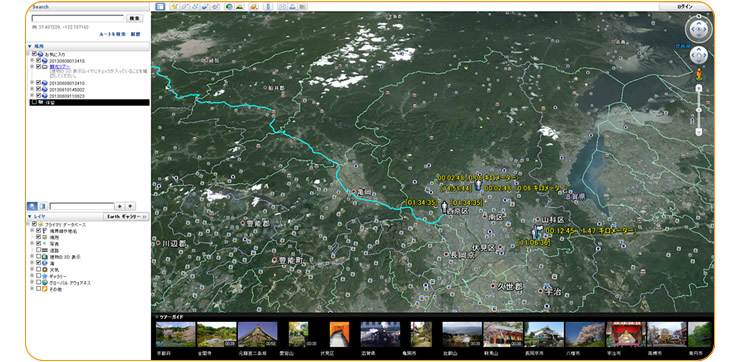Screen dimensions: 740x362
Task: Open the Earth ギャラリー tab button
Action: coord(126,216)
